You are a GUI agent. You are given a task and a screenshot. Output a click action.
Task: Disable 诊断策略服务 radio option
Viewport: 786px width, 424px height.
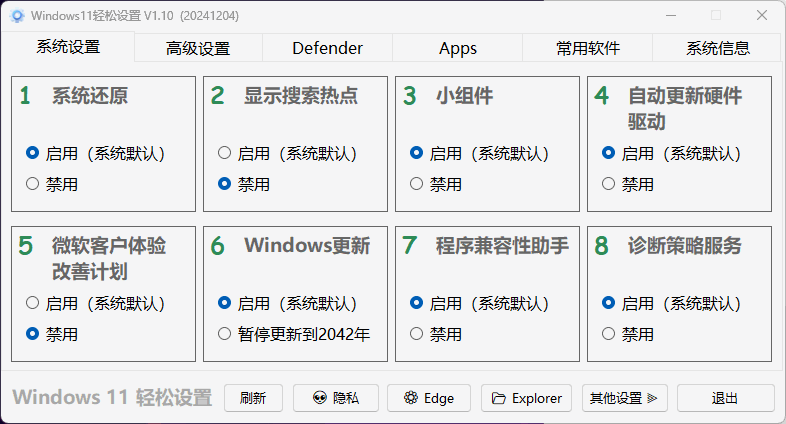point(608,333)
